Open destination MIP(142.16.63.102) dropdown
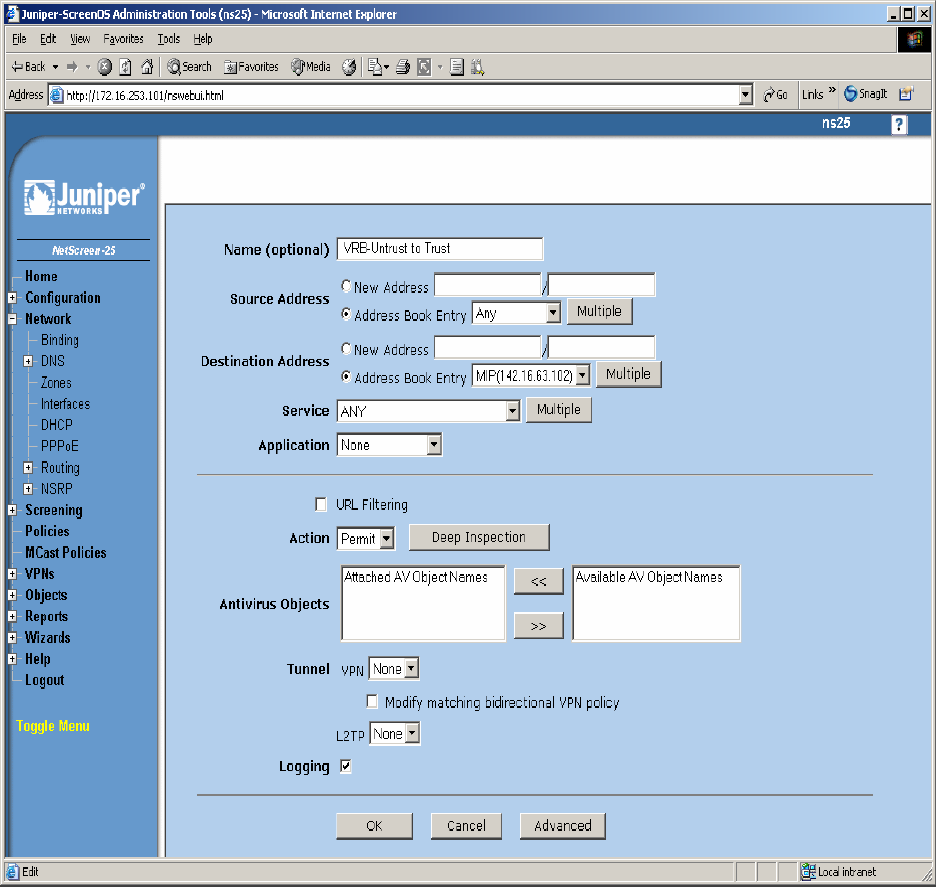Screen dimensions: 936x887 pos(531,375)
